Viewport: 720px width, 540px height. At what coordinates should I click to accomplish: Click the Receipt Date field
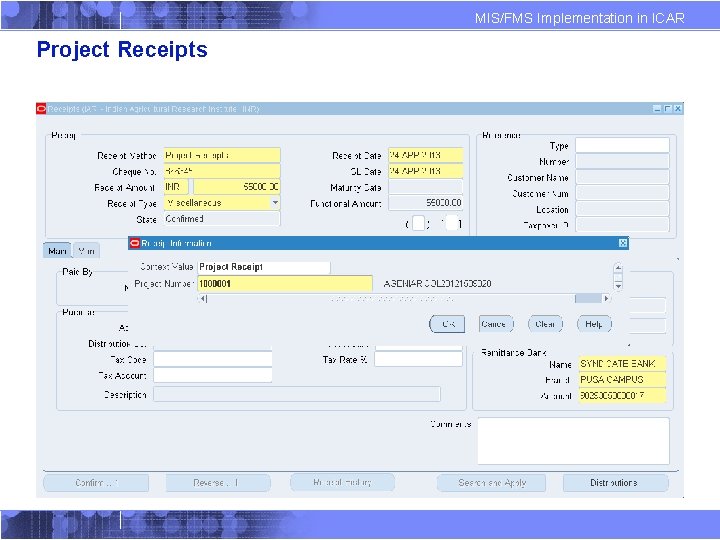426,155
